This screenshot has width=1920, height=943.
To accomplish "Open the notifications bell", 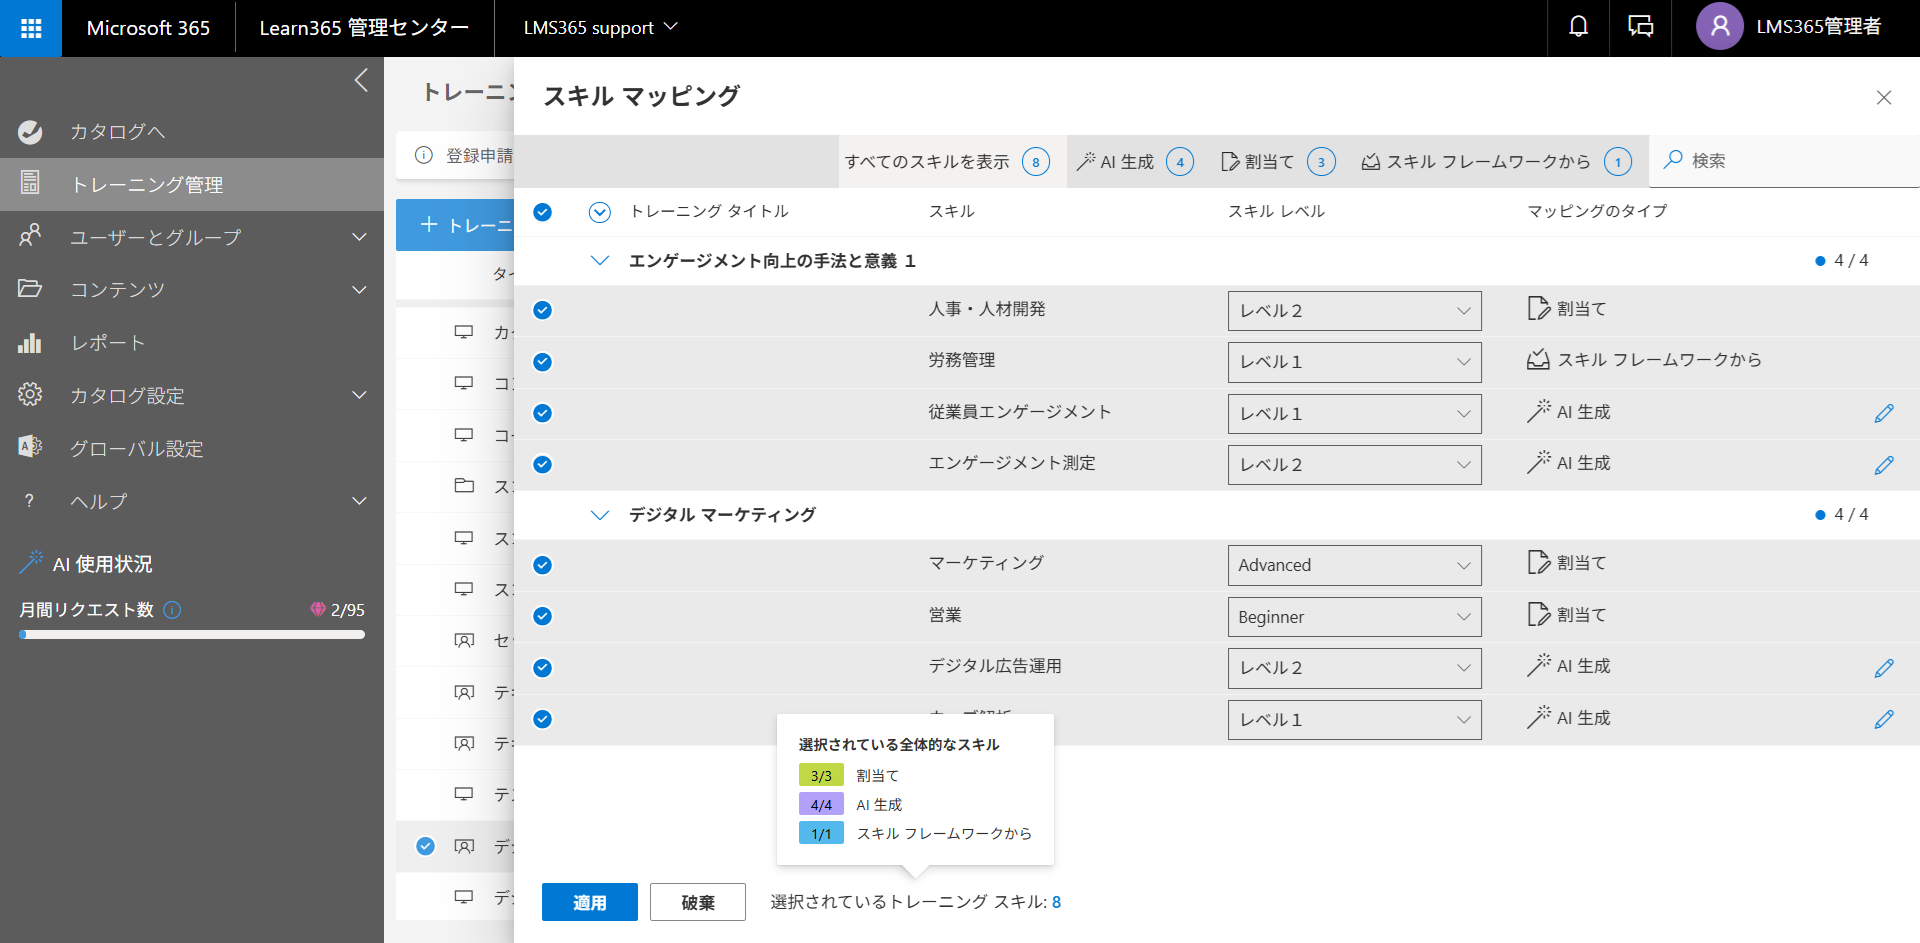I will pos(1578,27).
